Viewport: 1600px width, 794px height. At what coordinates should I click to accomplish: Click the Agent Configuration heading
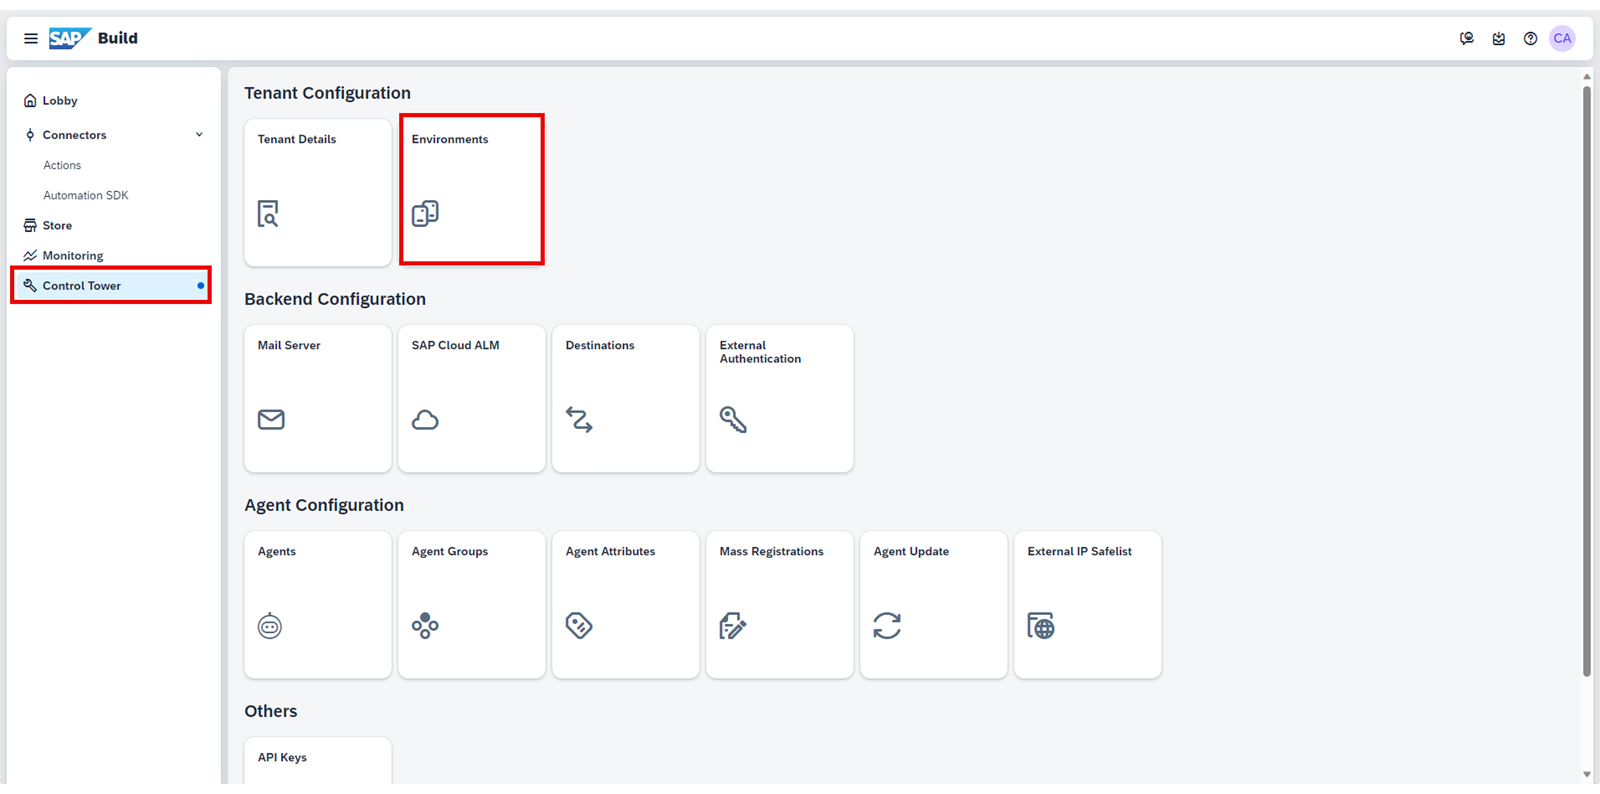coord(324,505)
